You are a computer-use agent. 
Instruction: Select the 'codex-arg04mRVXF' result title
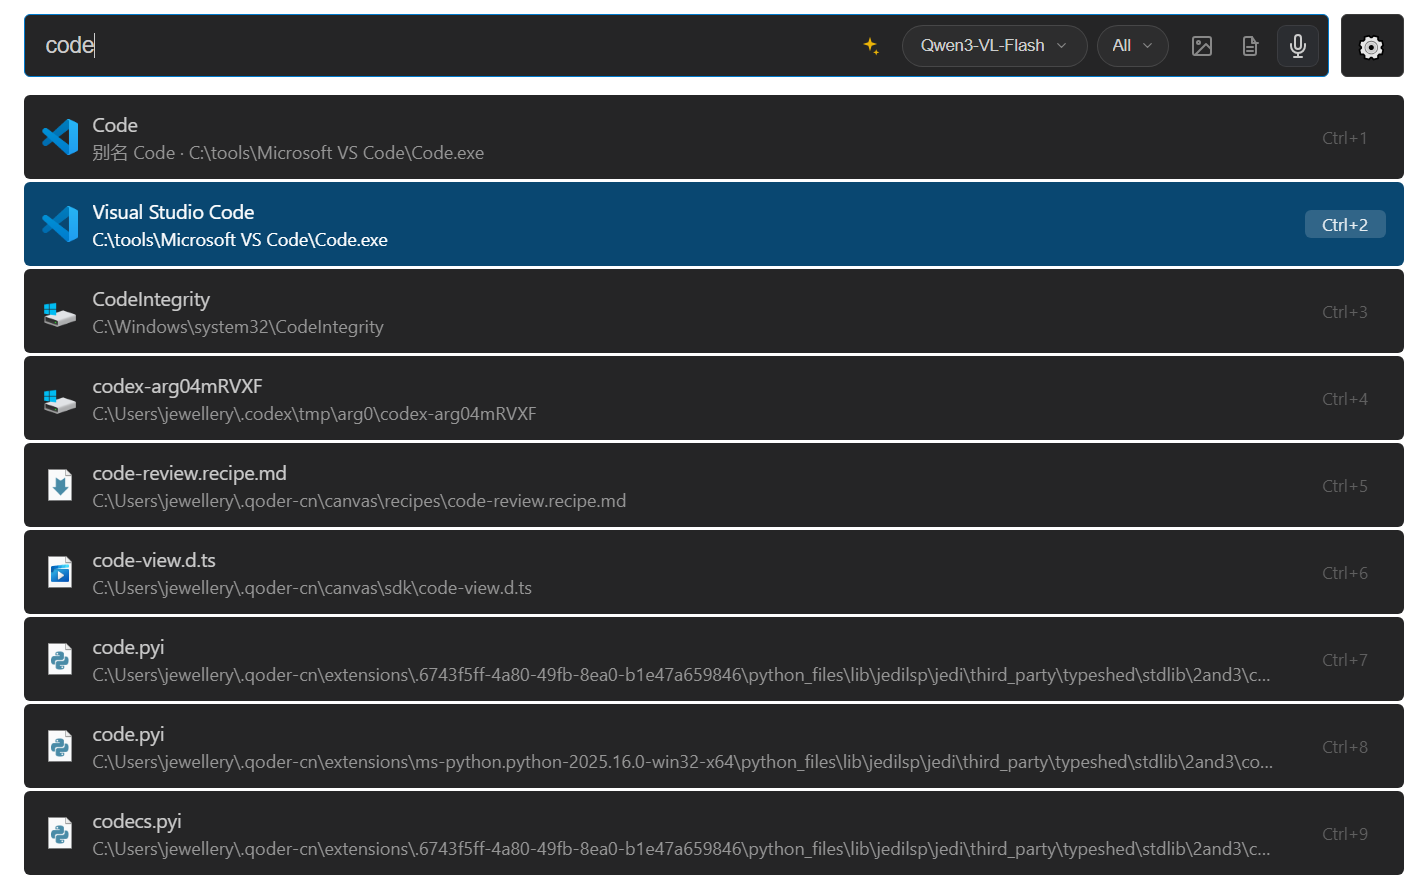point(177,386)
